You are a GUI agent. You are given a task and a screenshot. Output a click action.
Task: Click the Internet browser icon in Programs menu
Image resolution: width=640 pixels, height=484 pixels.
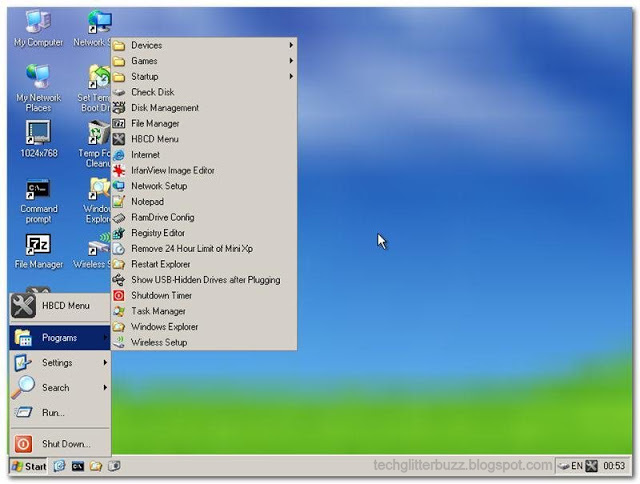(x=119, y=155)
